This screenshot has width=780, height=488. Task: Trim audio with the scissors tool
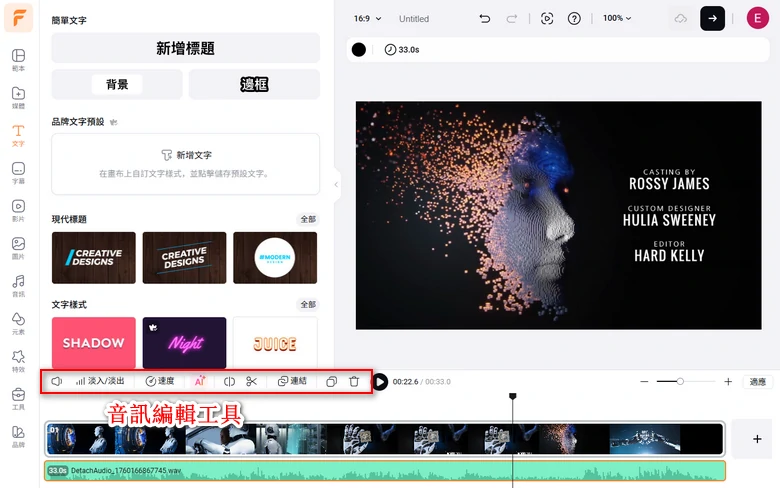(252, 382)
